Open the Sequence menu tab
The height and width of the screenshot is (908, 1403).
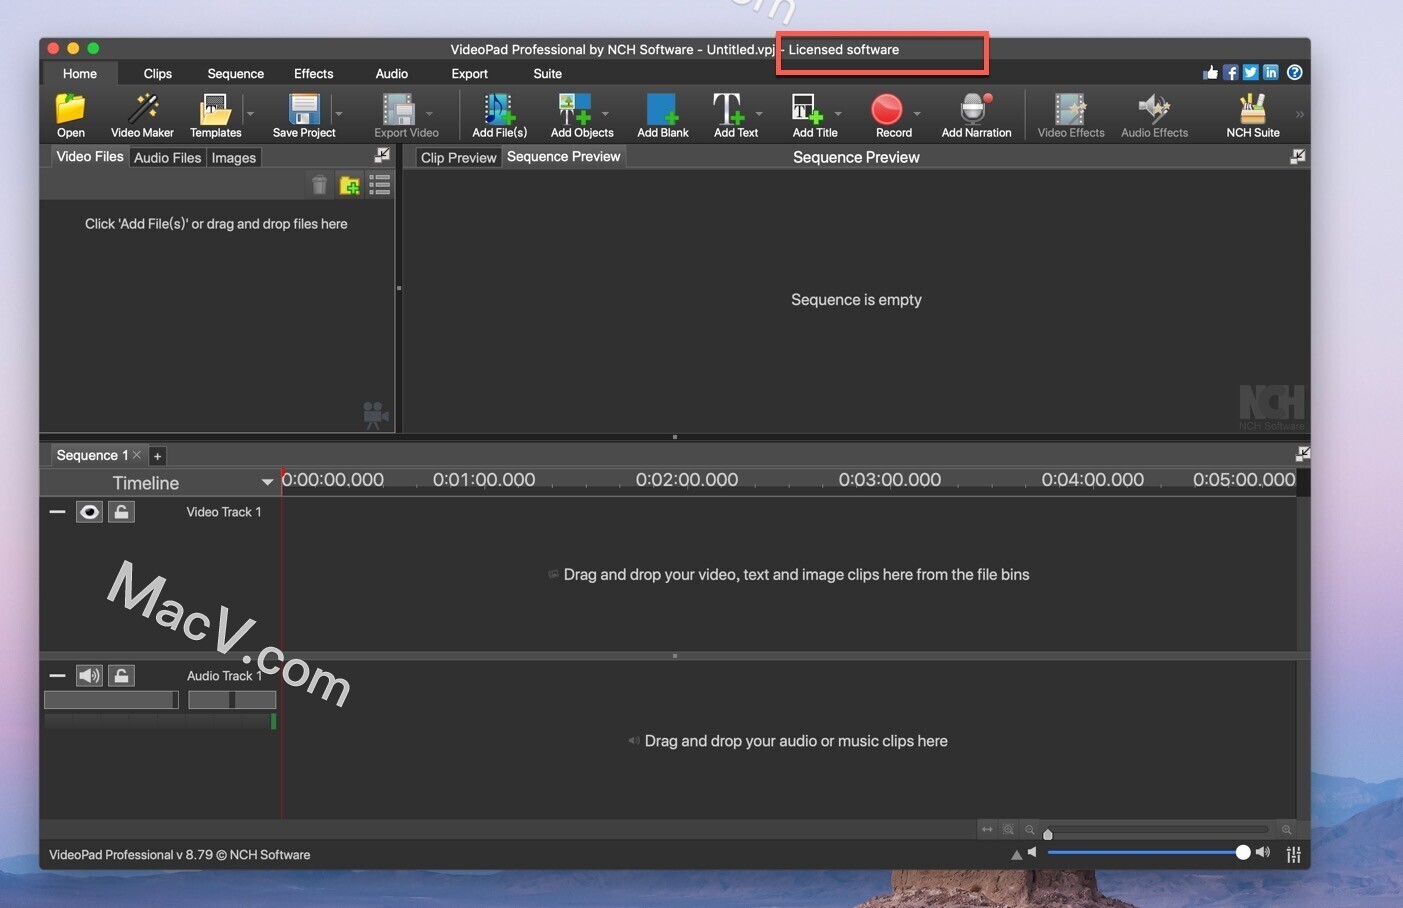236,73
